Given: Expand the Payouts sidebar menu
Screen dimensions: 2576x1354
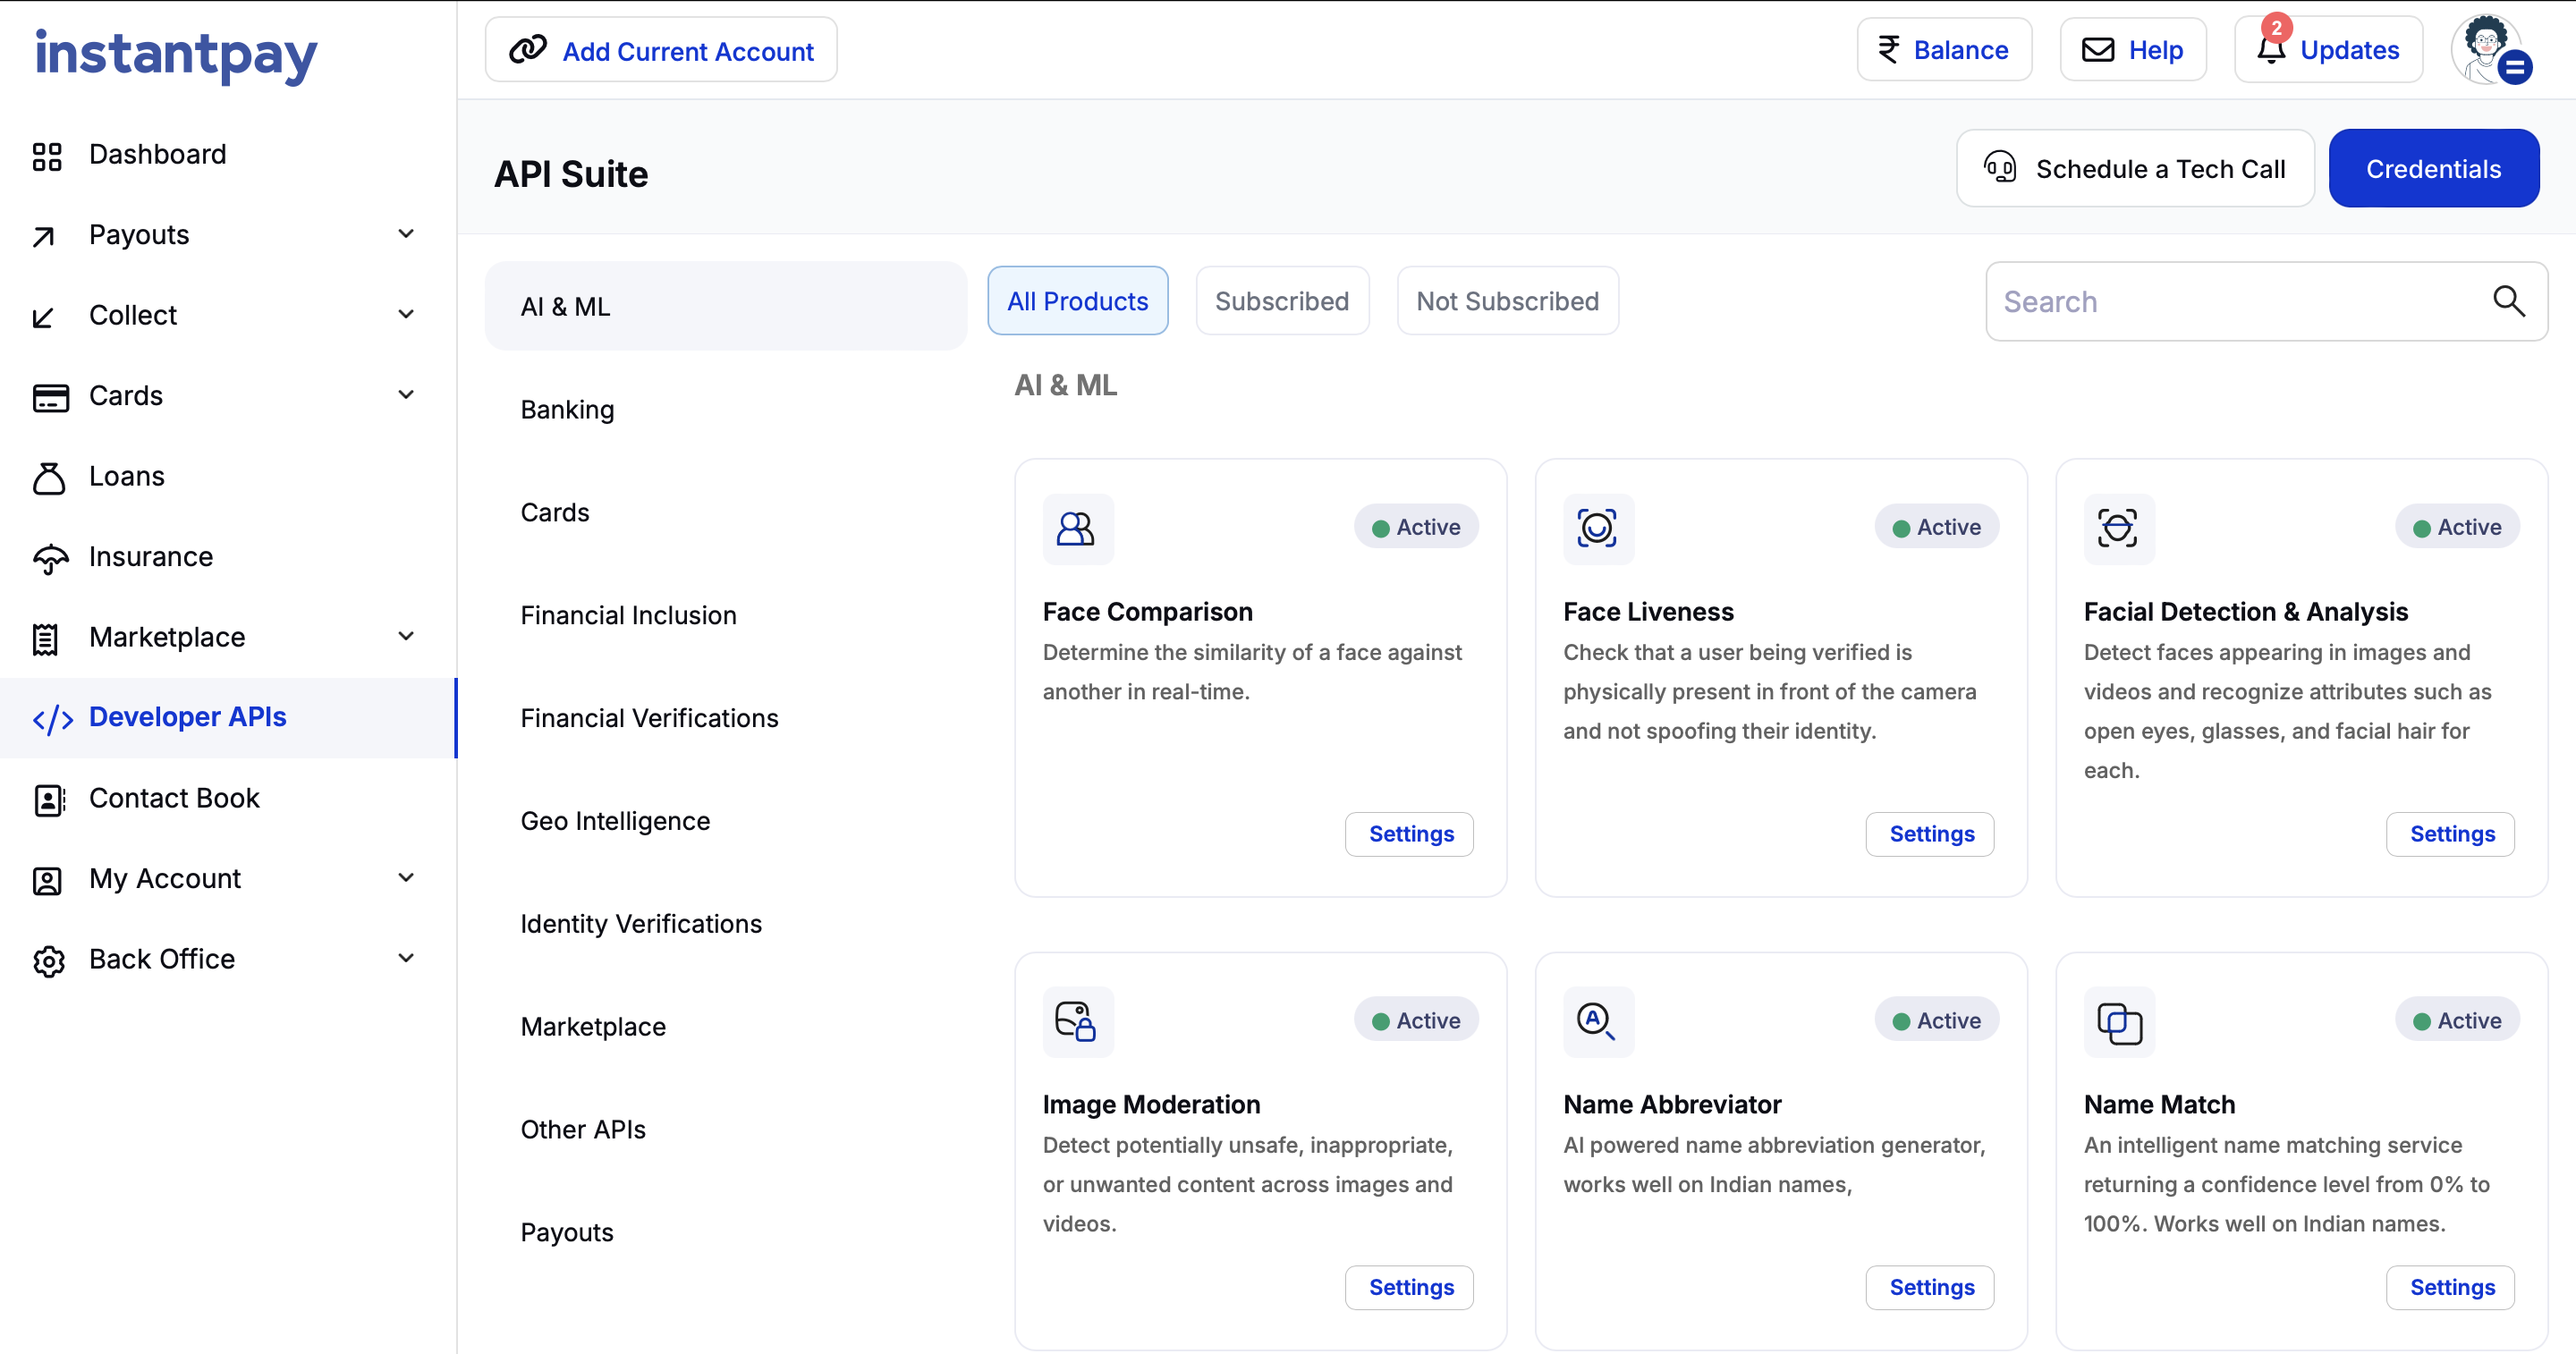Looking at the screenshot, I should pyautogui.click(x=405, y=234).
